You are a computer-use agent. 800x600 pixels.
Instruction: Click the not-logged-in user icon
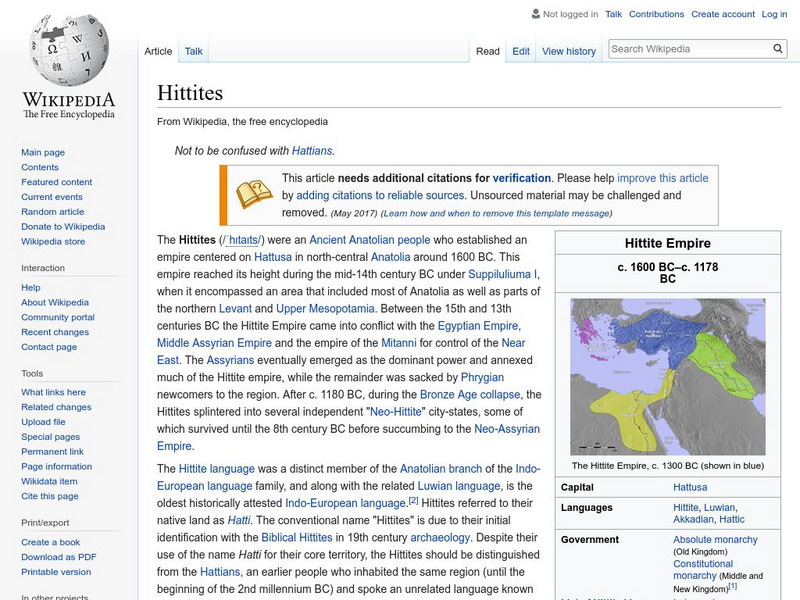coord(536,14)
